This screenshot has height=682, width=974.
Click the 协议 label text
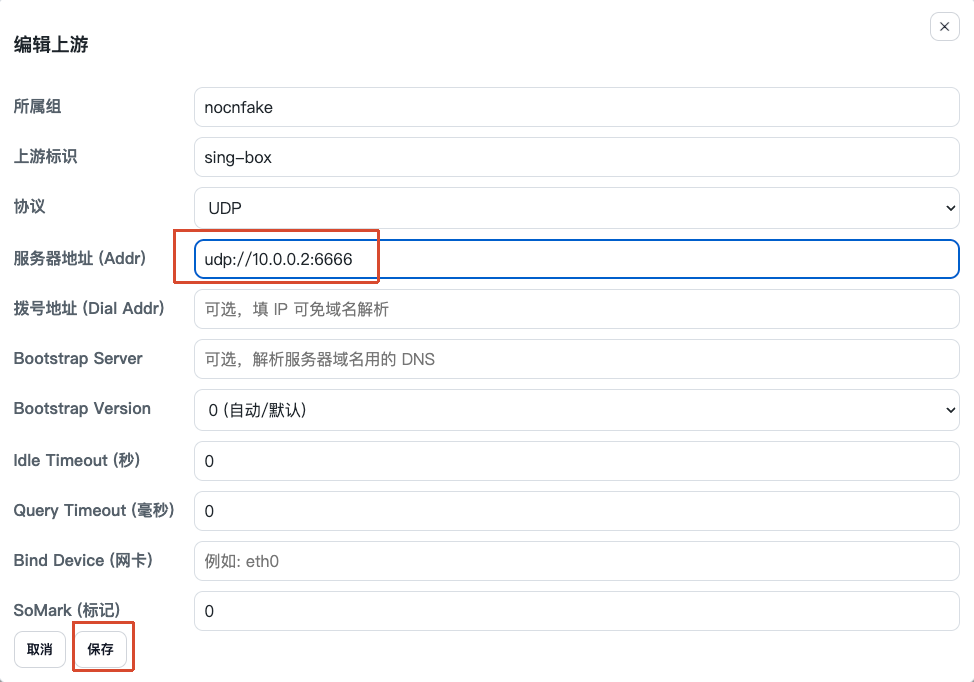point(30,206)
